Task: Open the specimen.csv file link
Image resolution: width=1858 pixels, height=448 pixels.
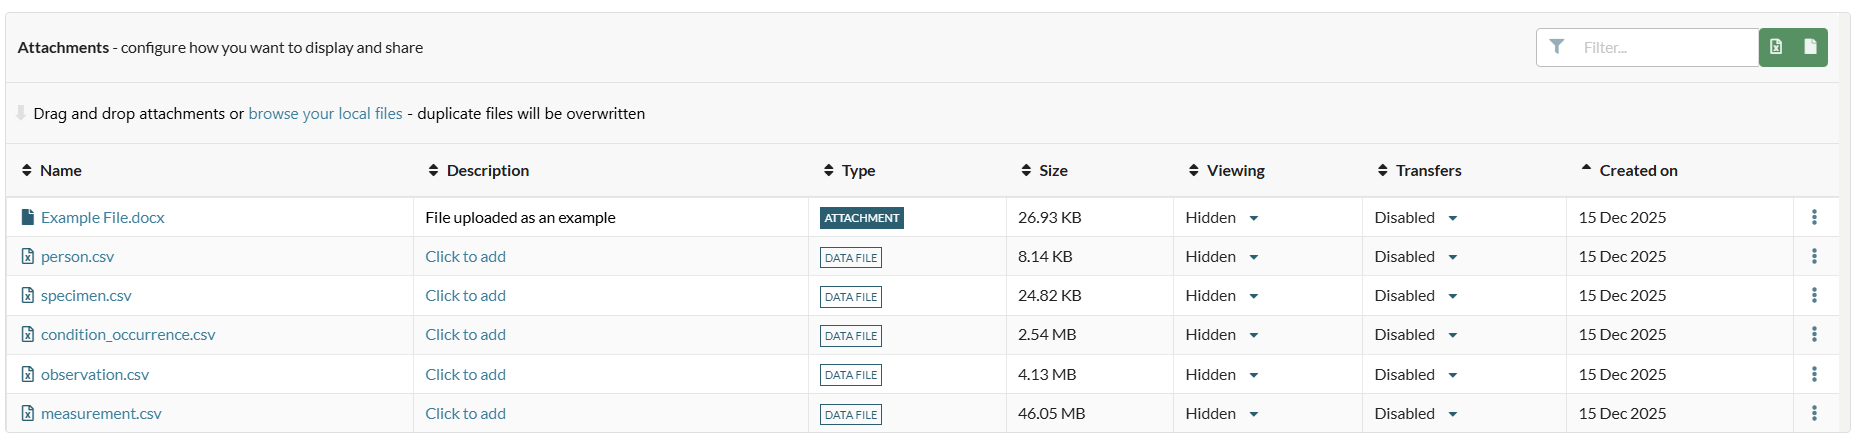Action: pos(86,296)
